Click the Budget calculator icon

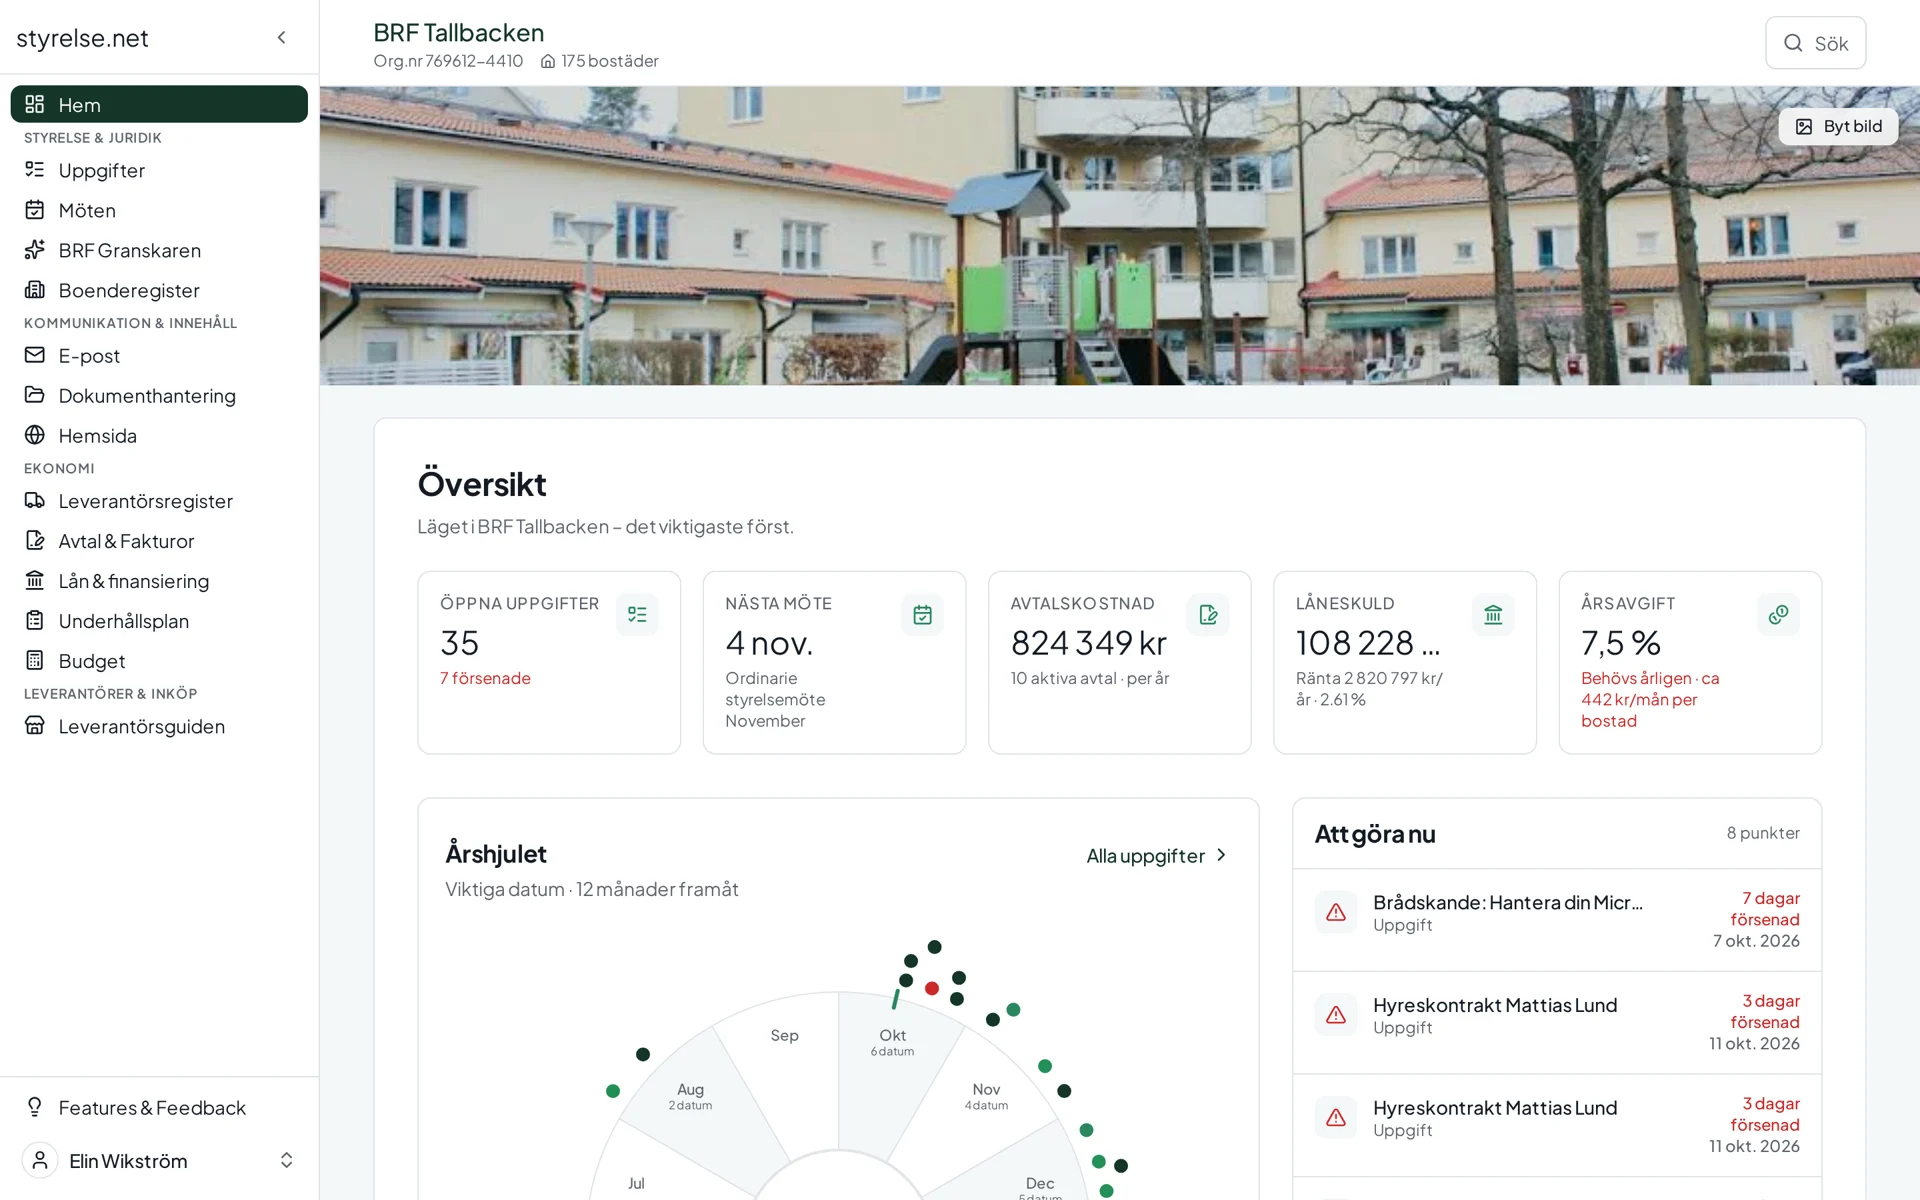pos(35,660)
